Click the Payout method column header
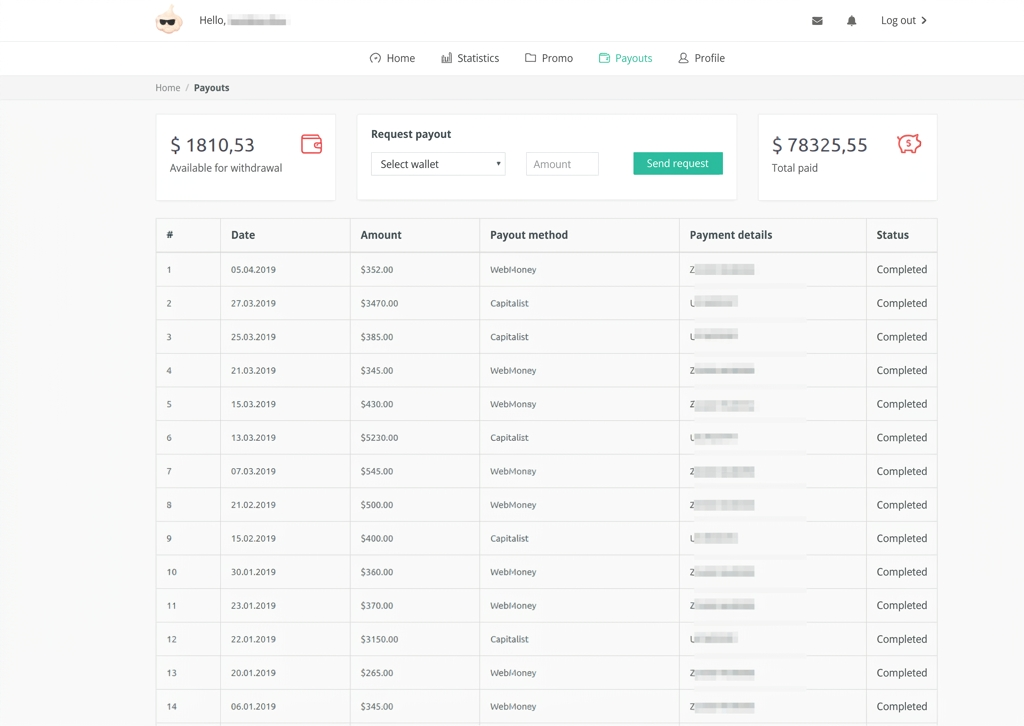Image resolution: width=1024 pixels, height=726 pixels. tap(529, 235)
